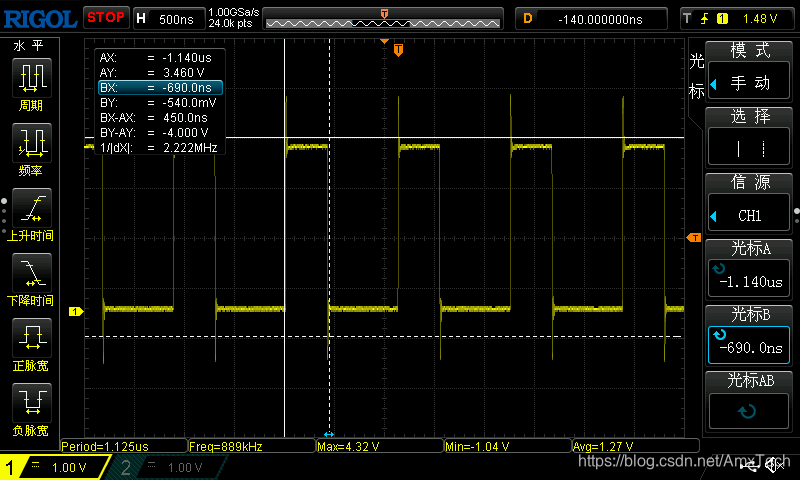Click the cursor B position arrow on bottom axis

(x=329, y=434)
